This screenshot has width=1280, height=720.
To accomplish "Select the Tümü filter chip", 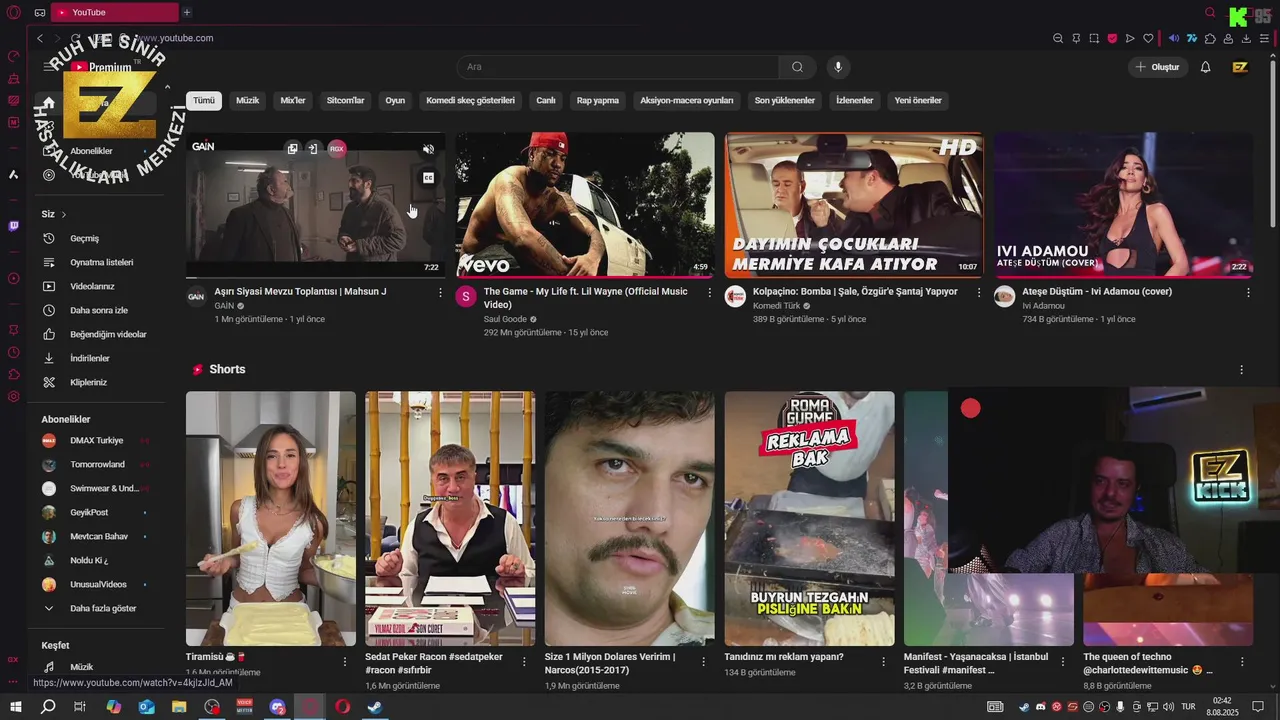I will tap(204, 100).
